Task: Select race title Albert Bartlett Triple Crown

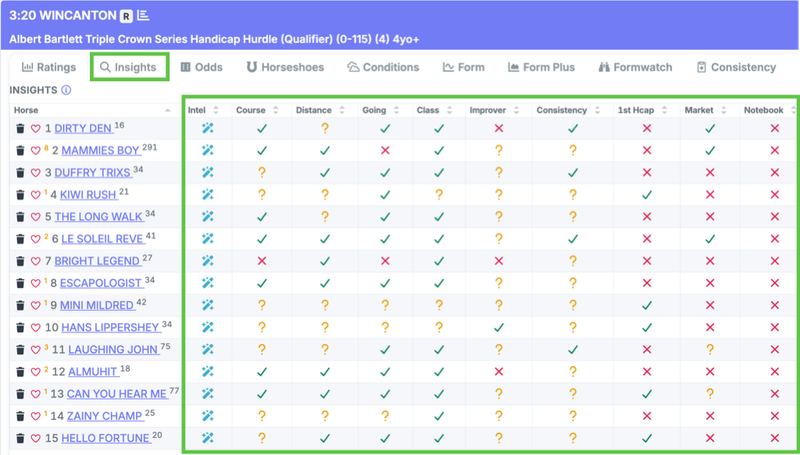Action: (x=214, y=39)
